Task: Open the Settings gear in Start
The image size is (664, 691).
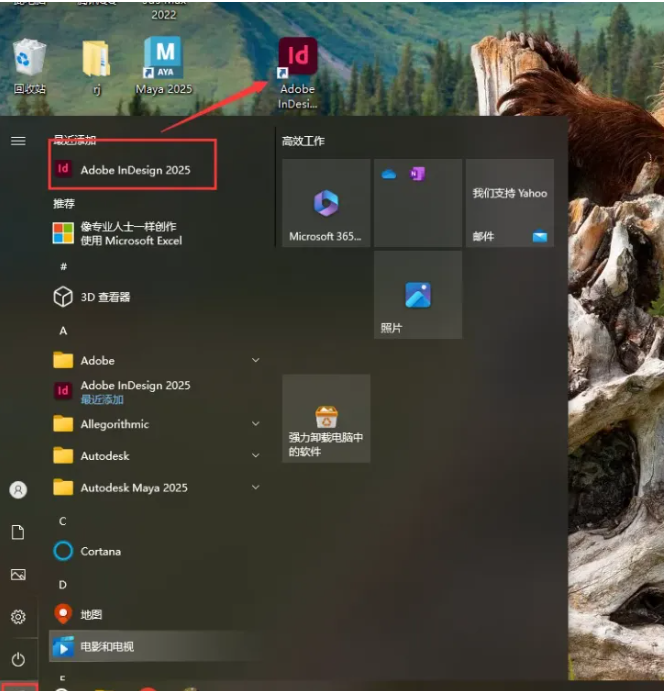Action: click(x=18, y=617)
